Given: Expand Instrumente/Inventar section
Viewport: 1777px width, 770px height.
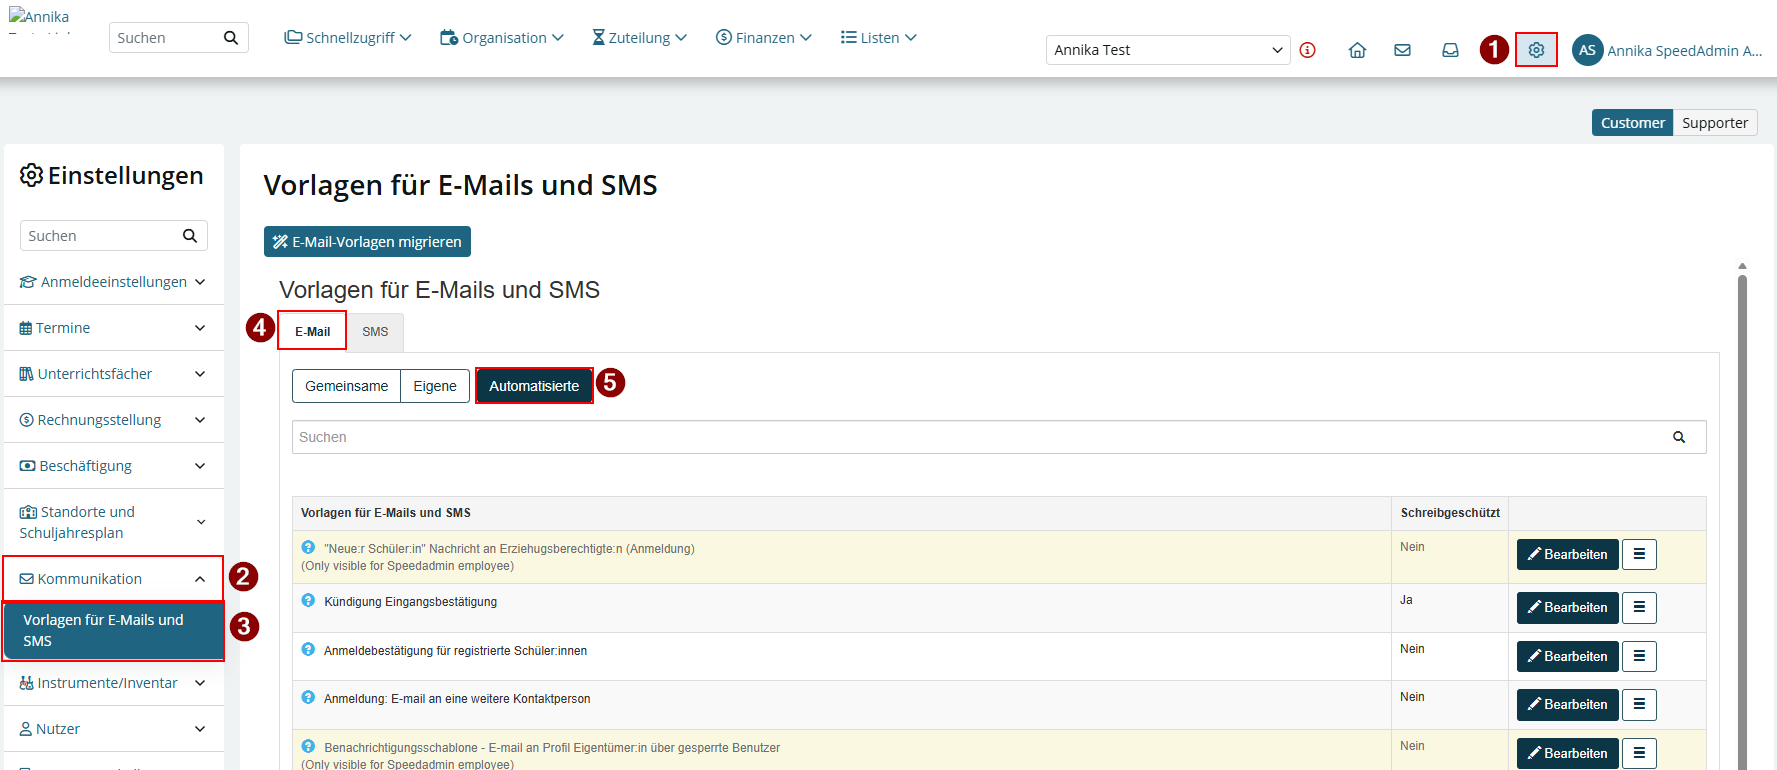Looking at the screenshot, I should click(113, 683).
